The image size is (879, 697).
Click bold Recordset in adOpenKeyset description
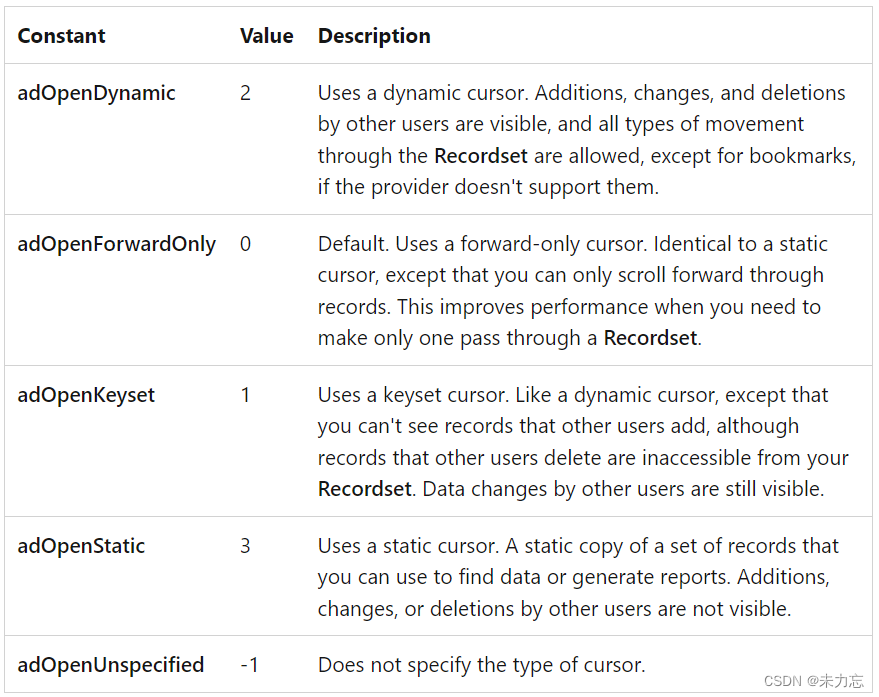[x=364, y=489]
